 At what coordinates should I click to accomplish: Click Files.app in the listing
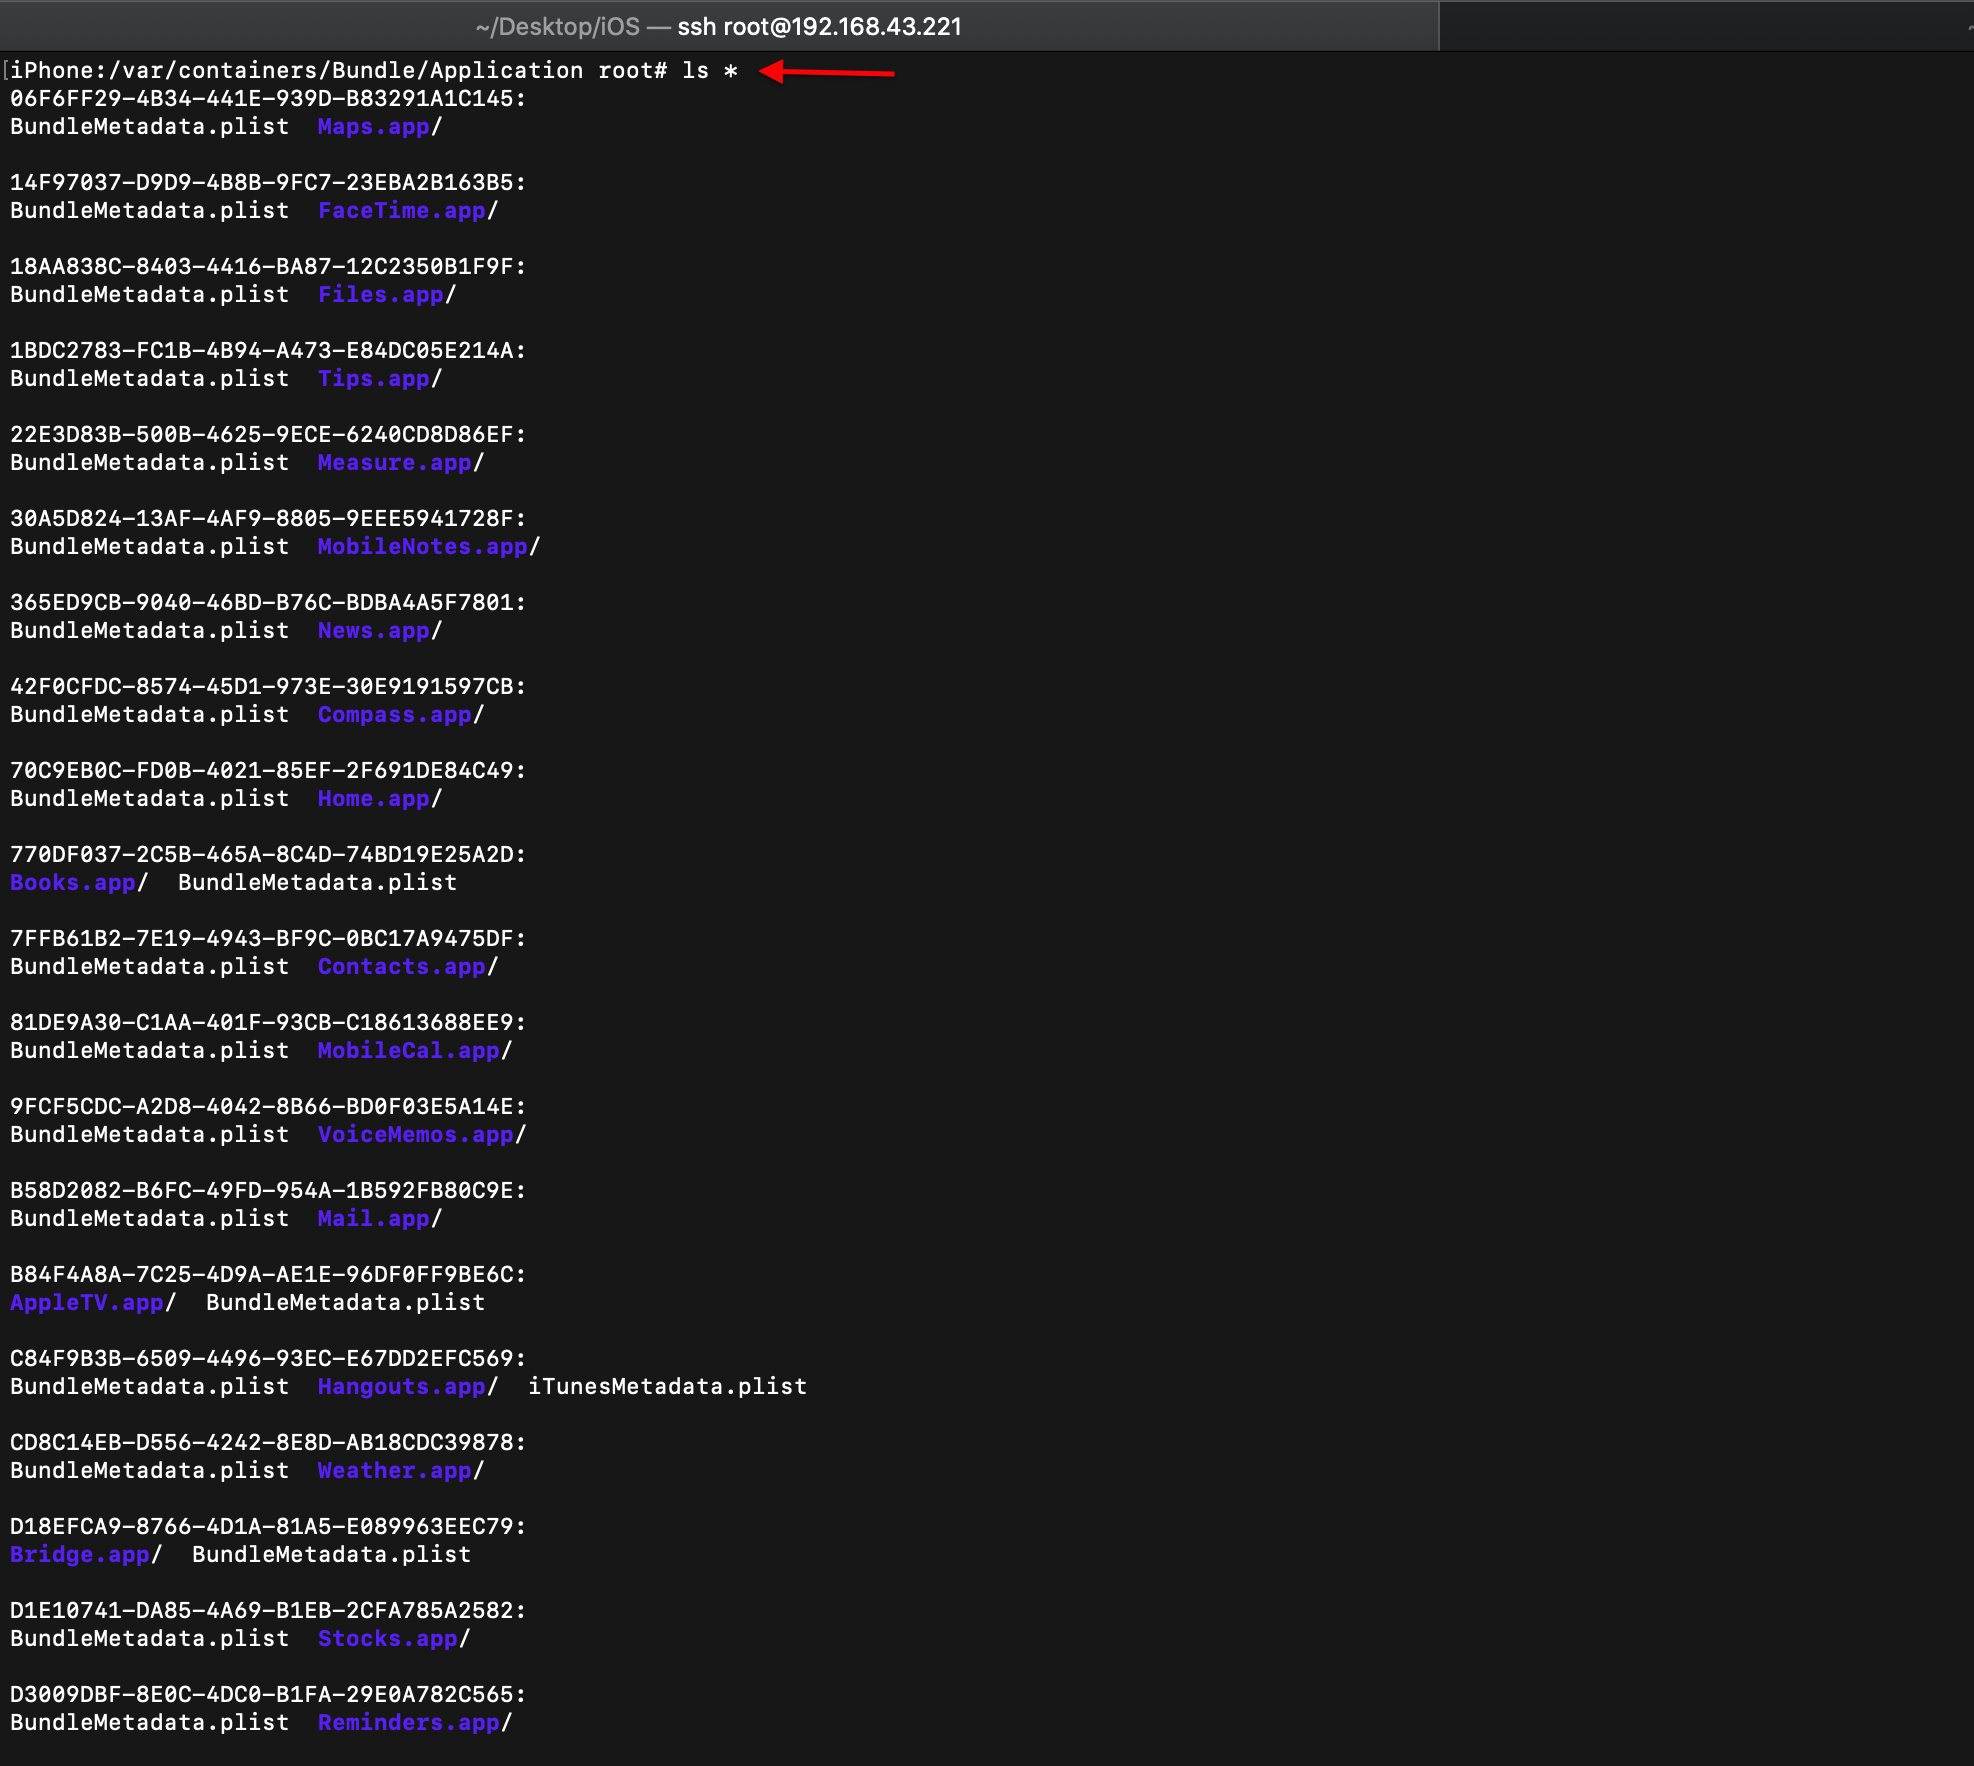(x=380, y=295)
